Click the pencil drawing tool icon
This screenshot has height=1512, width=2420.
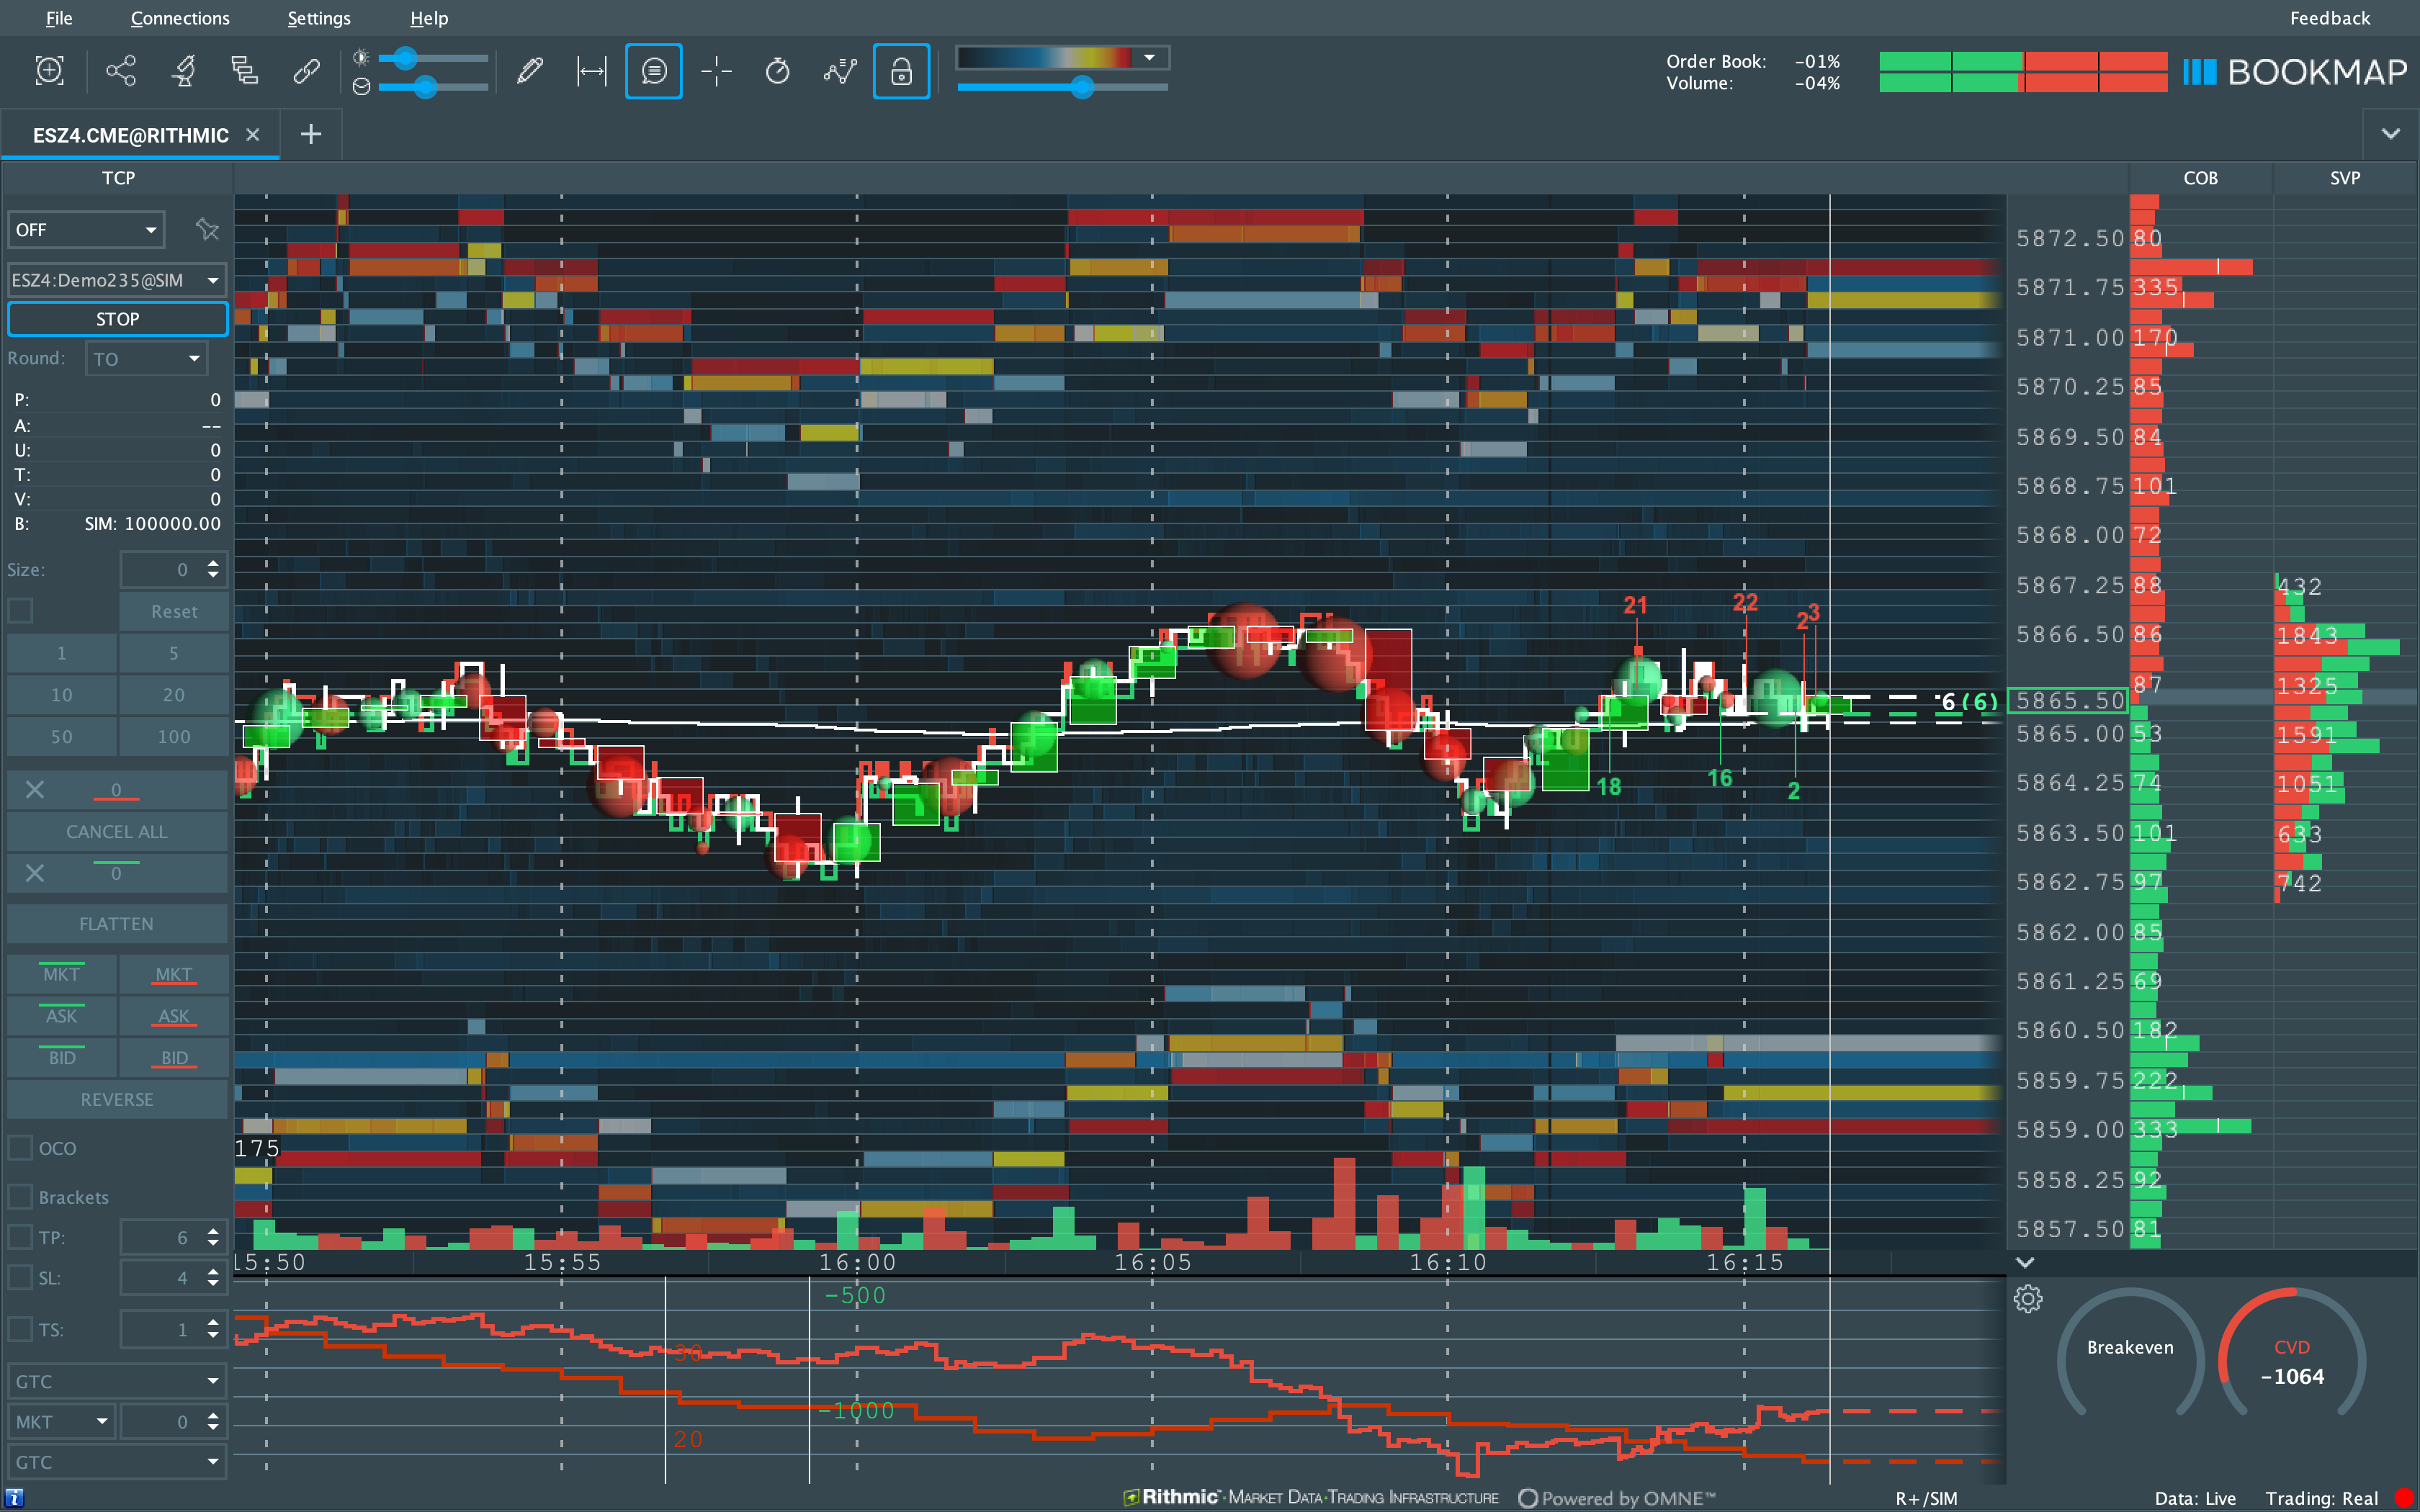click(530, 71)
